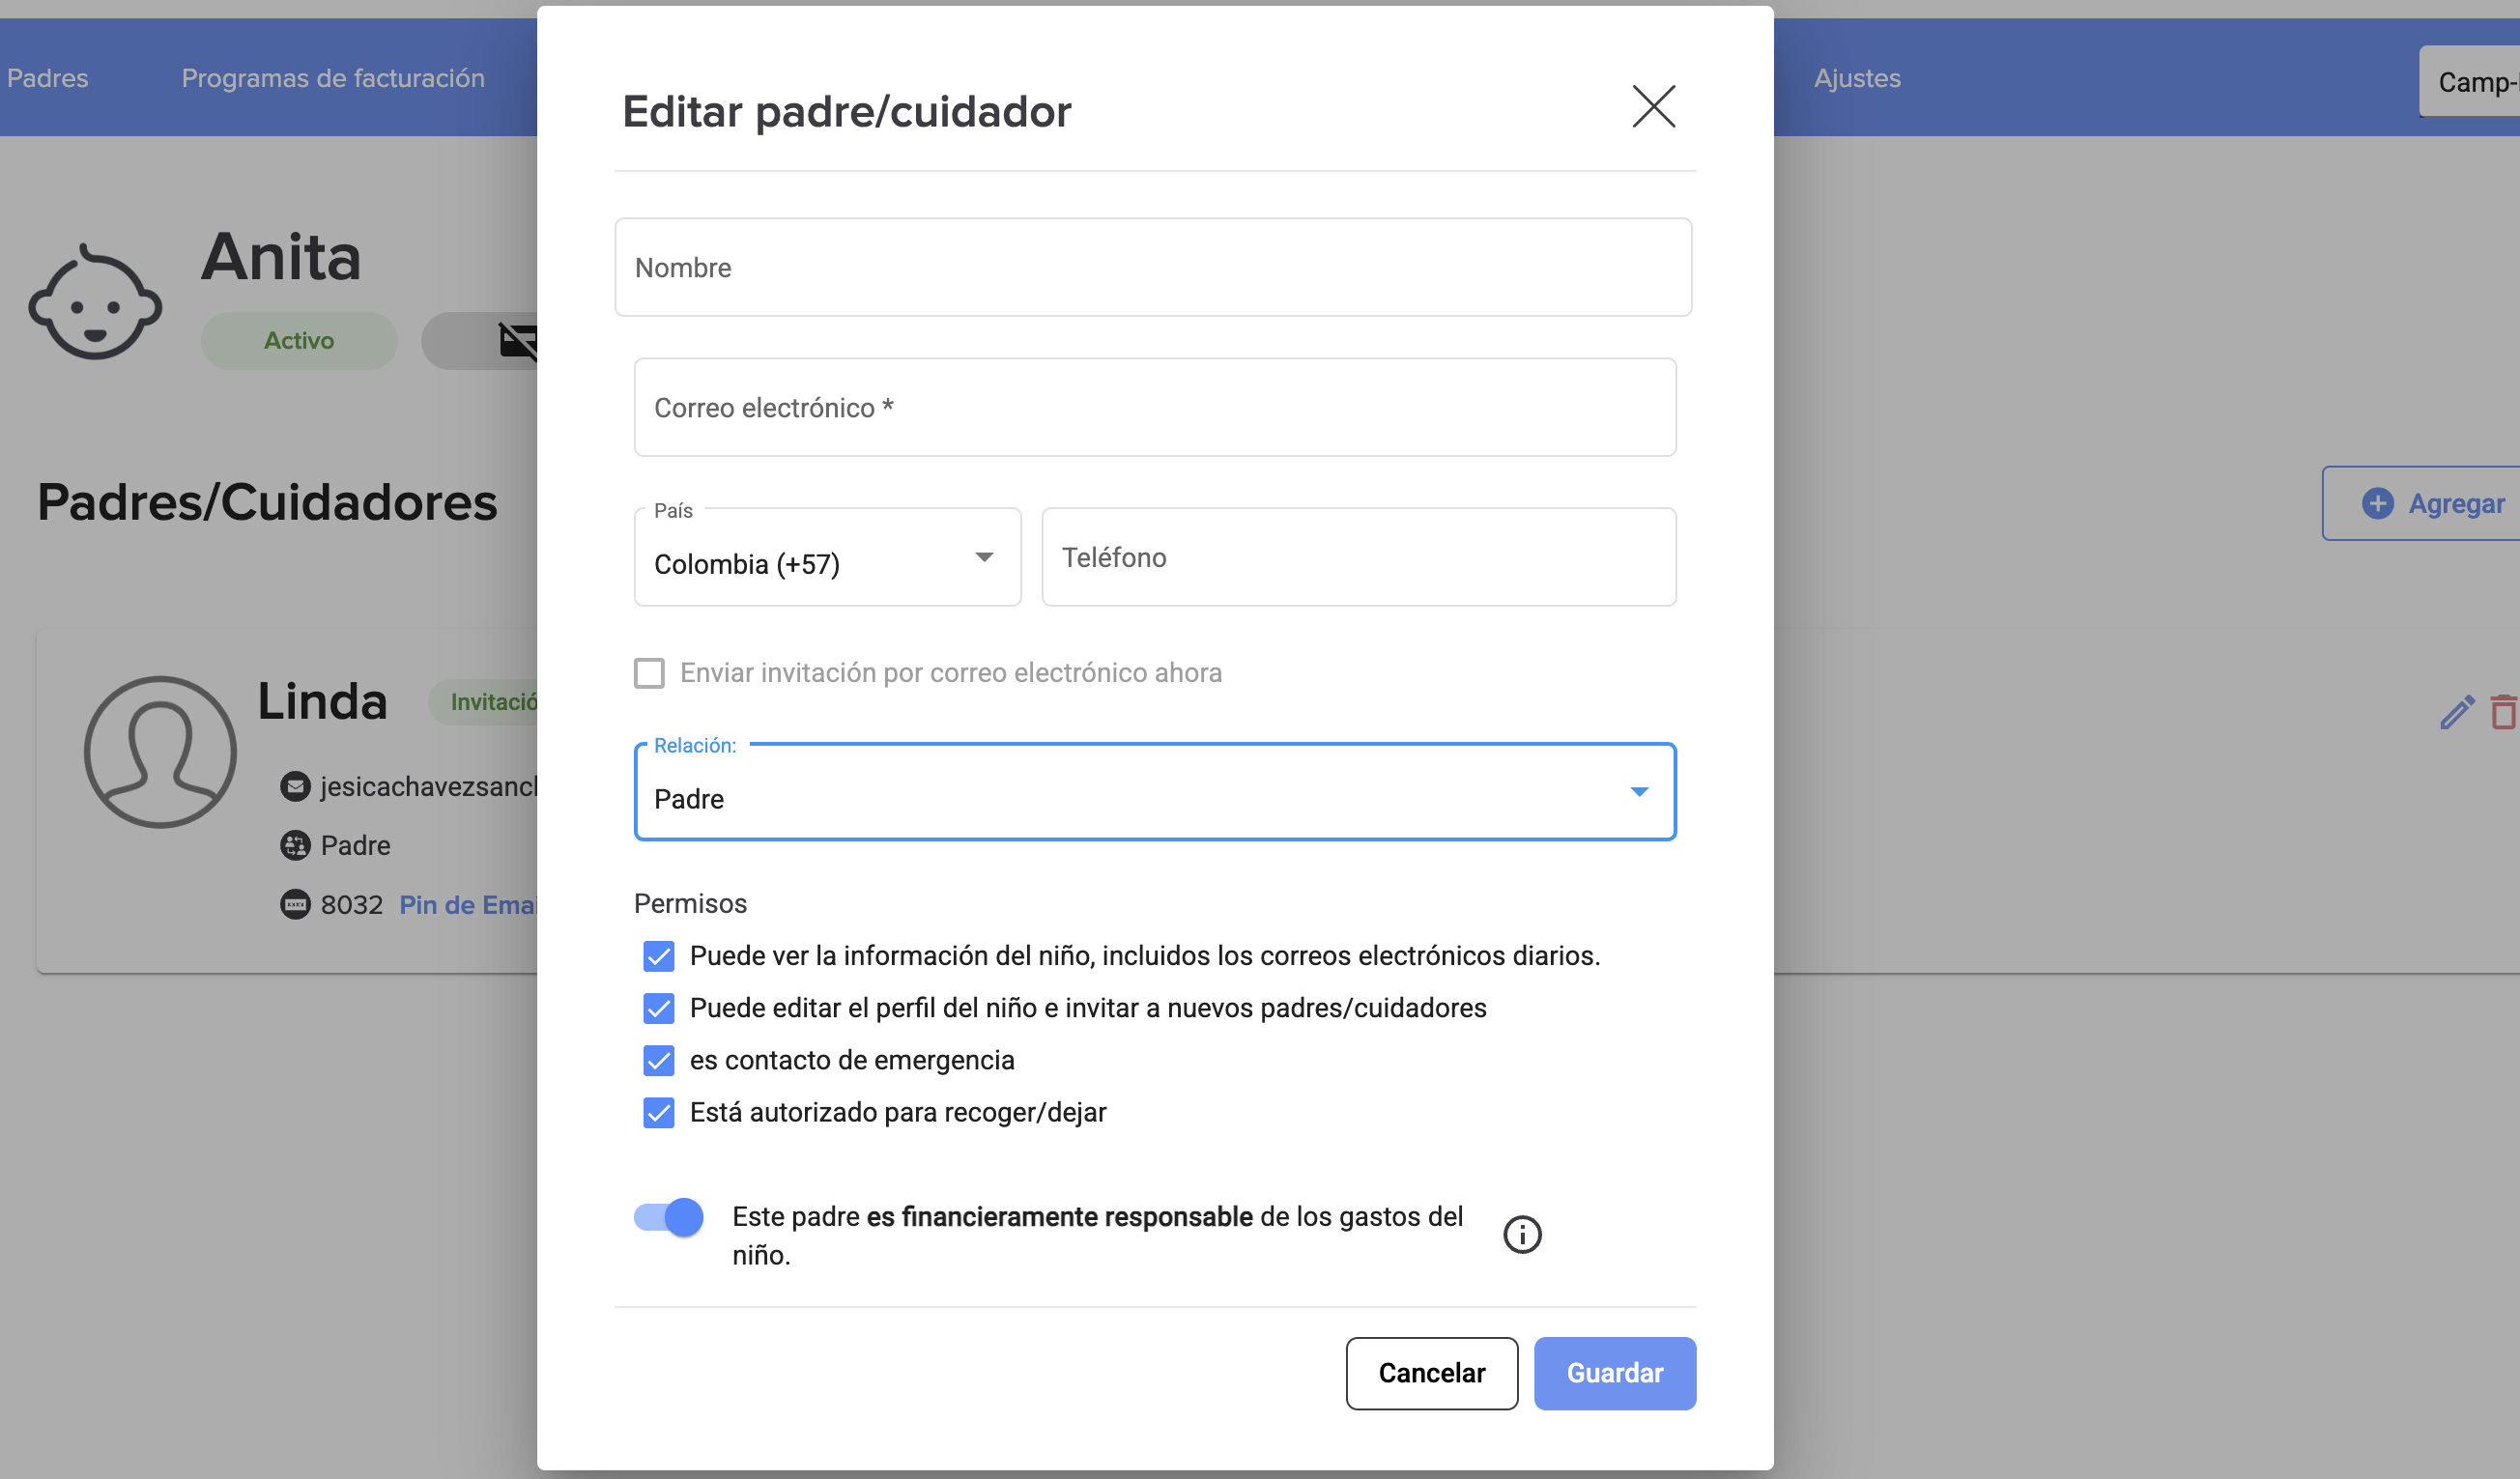The width and height of the screenshot is (2520, 1479).
Task: Click into the Correo electrónico field
Action: (x=1154, y=408)
